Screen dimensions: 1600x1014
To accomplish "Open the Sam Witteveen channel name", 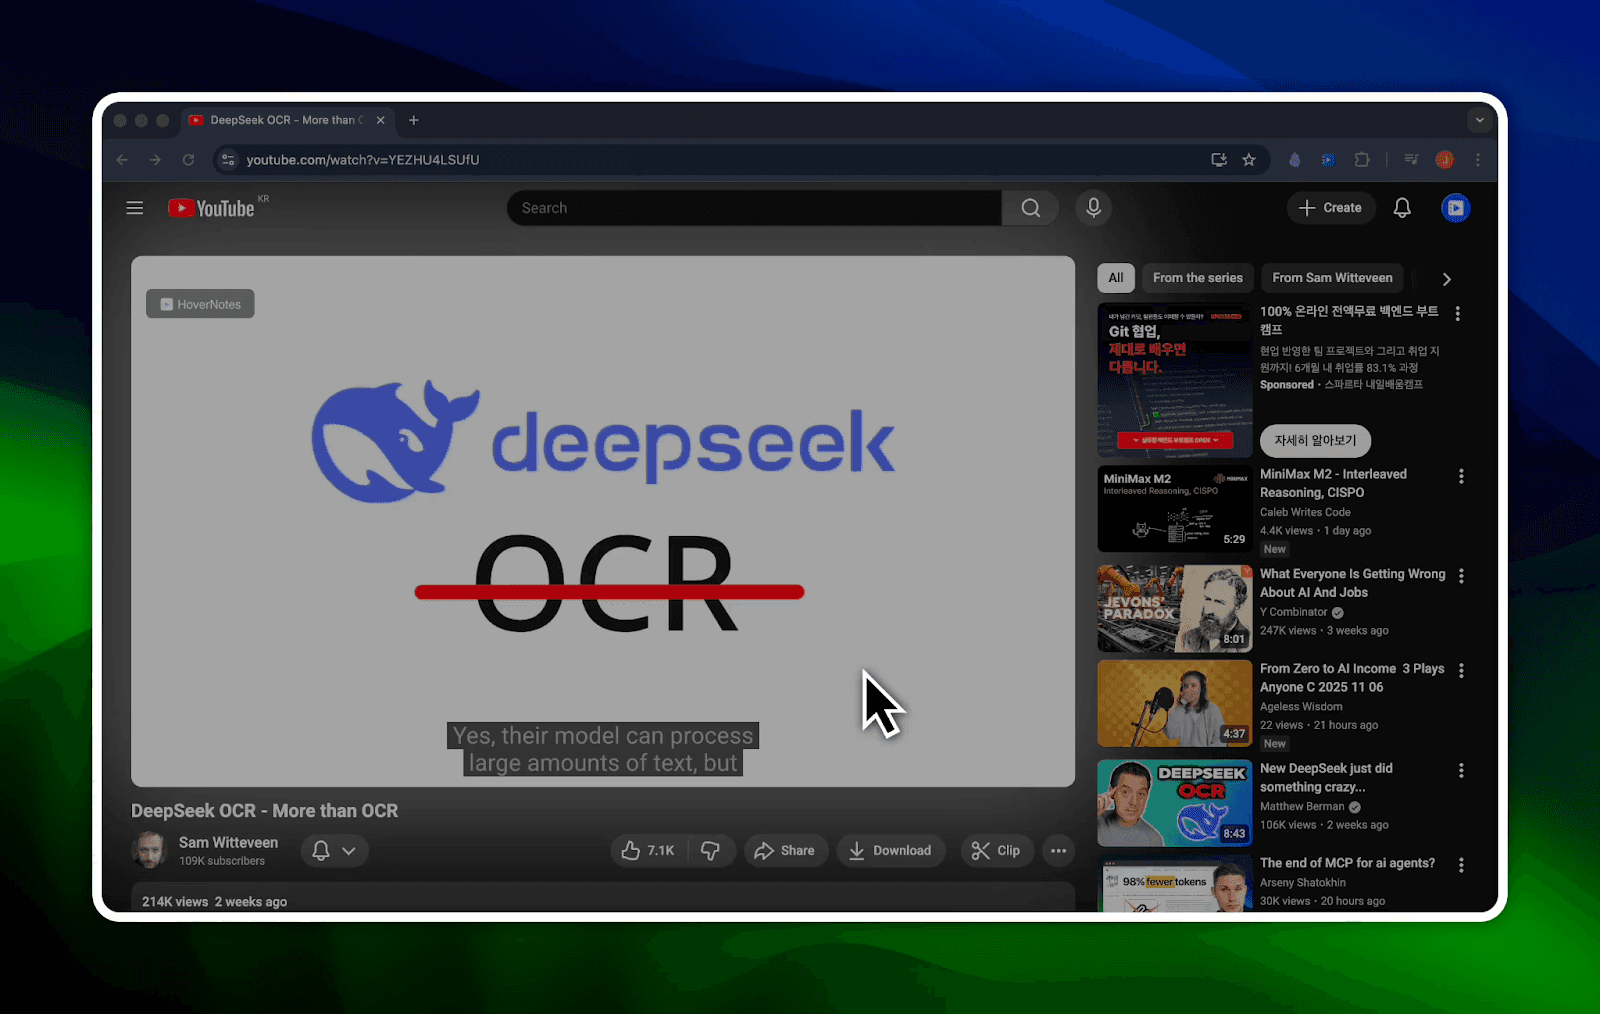I will [x=228, y=843].
